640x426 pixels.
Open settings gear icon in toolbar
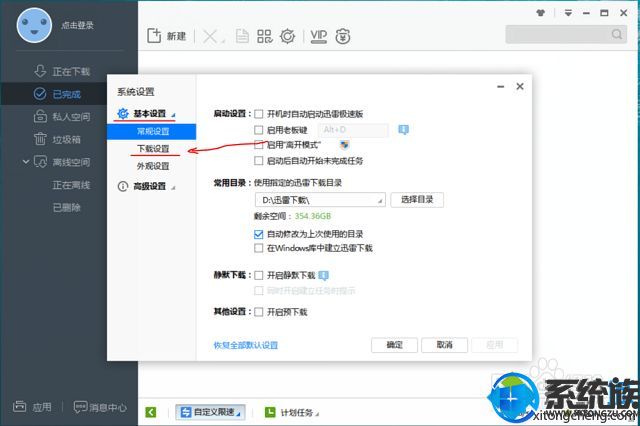click(x=287, y=36)
